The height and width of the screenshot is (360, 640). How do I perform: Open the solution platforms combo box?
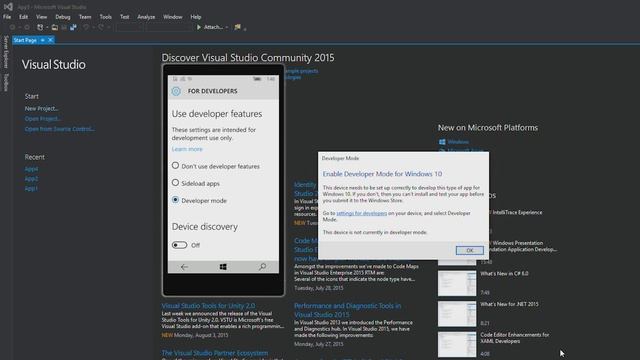(169, 27)
